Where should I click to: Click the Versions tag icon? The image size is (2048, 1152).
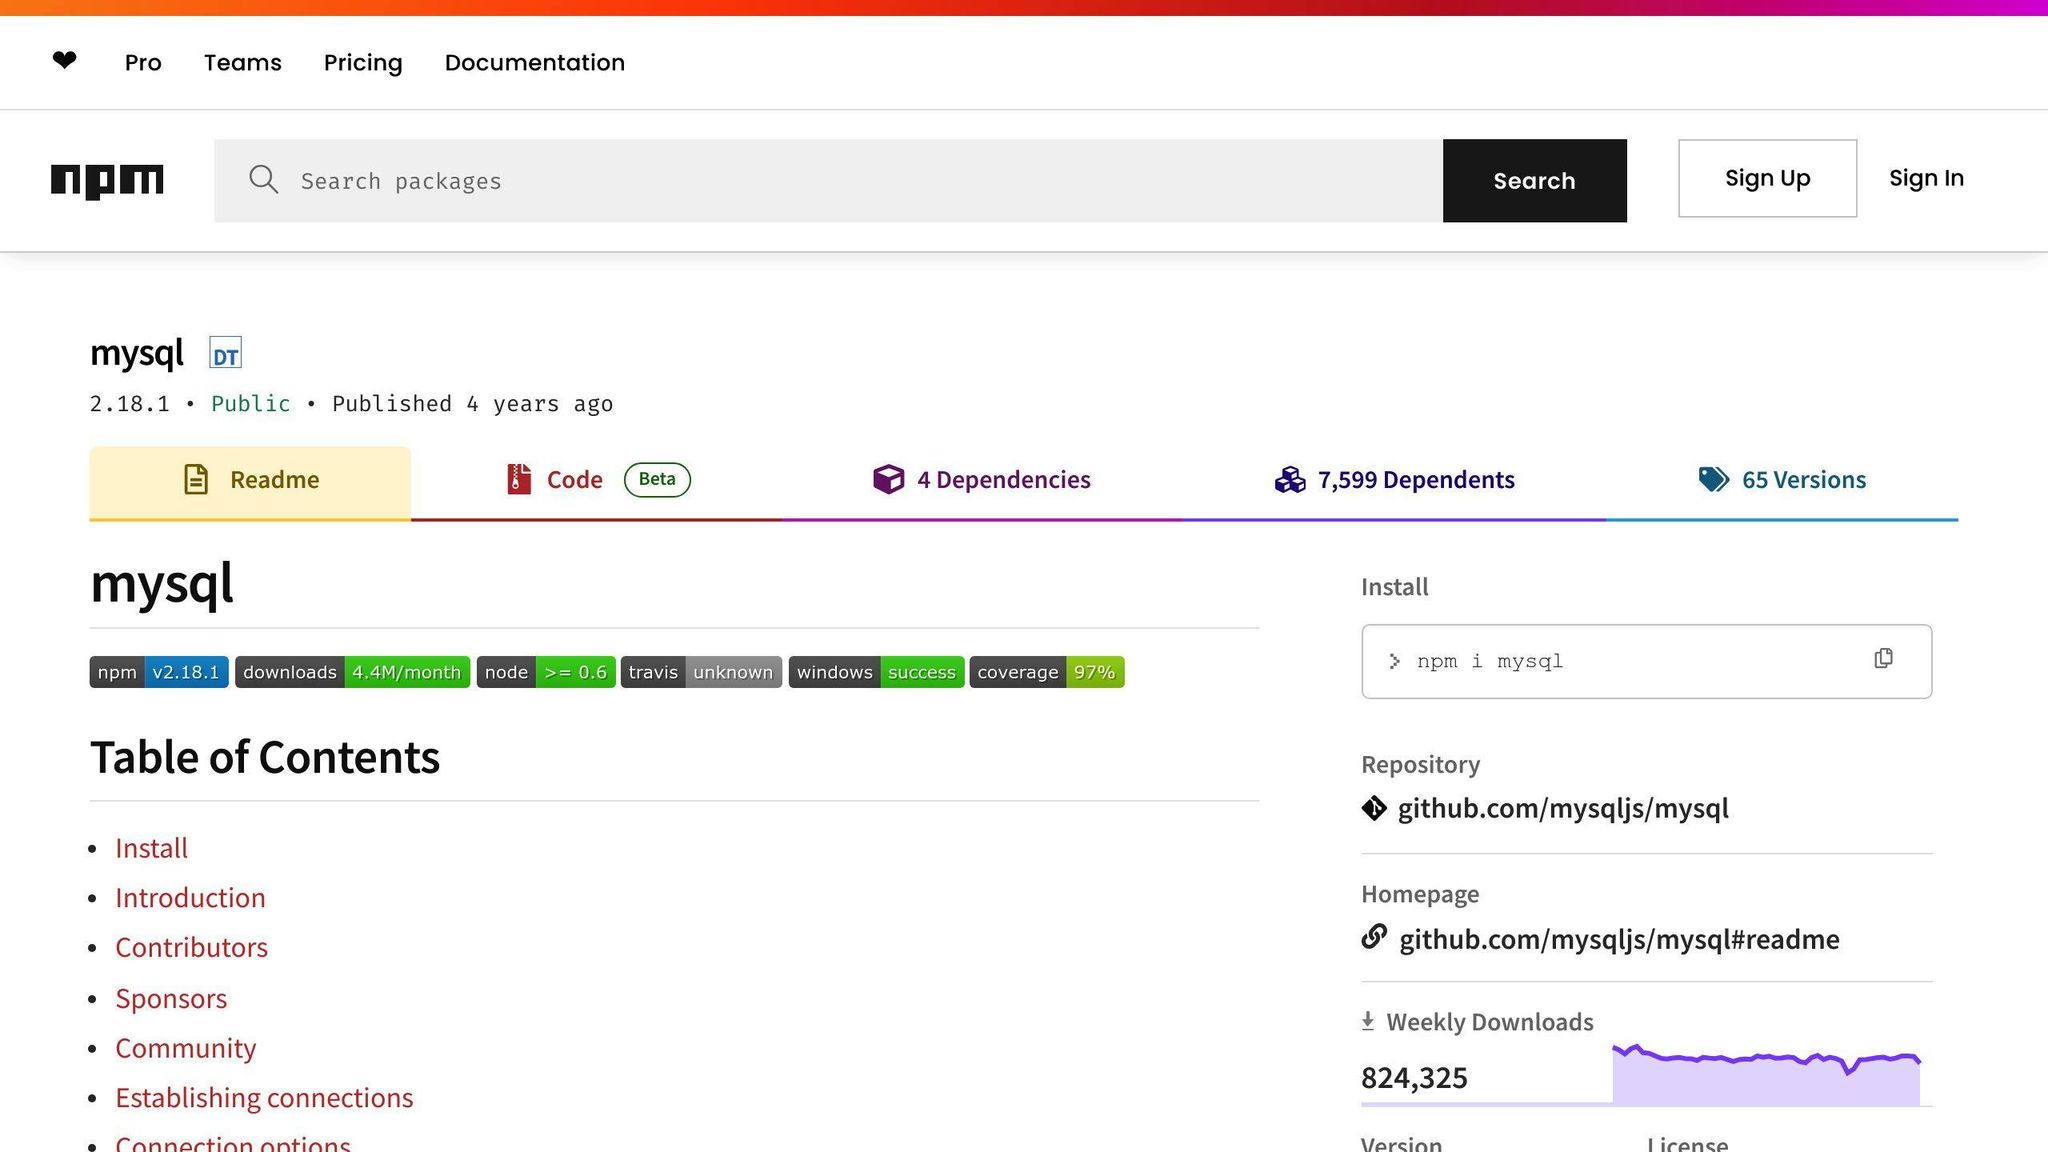coord(1712,479)
